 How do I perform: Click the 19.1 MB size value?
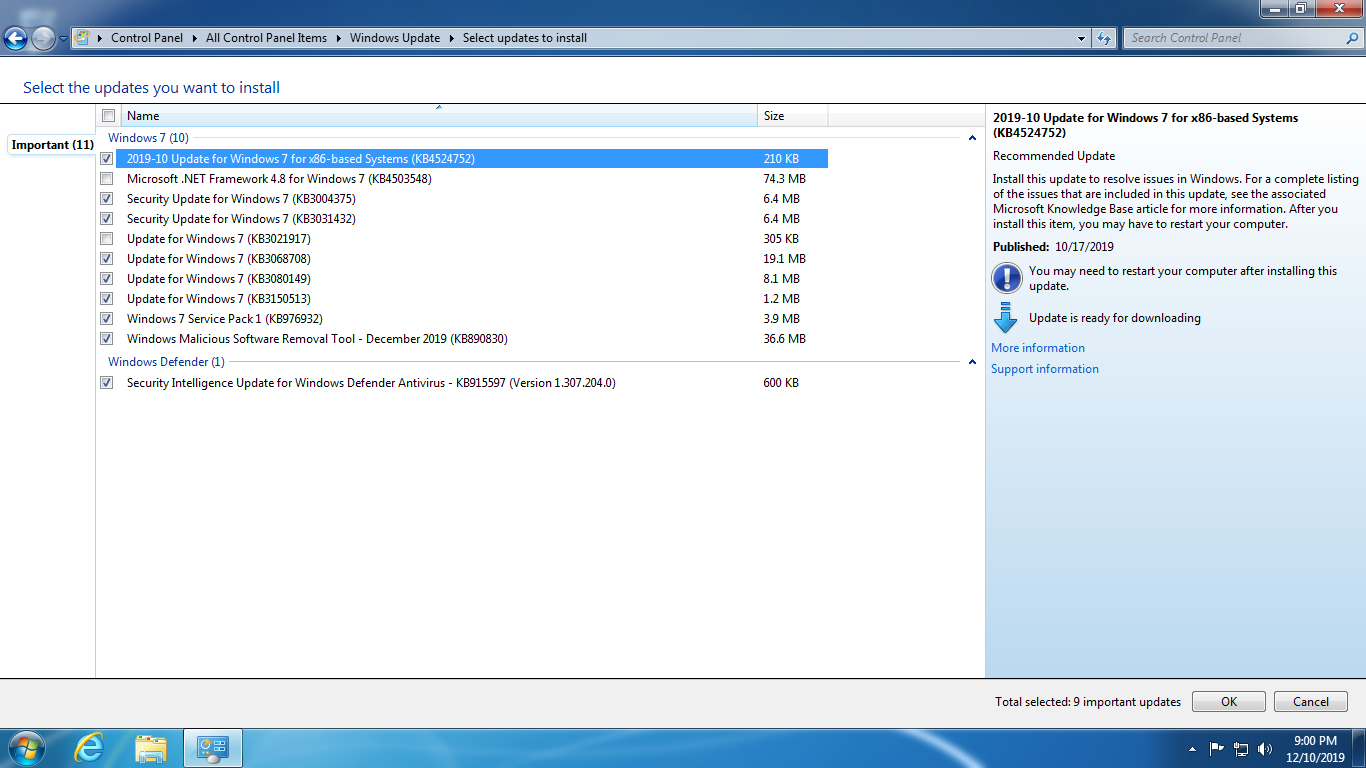(784, 259)
